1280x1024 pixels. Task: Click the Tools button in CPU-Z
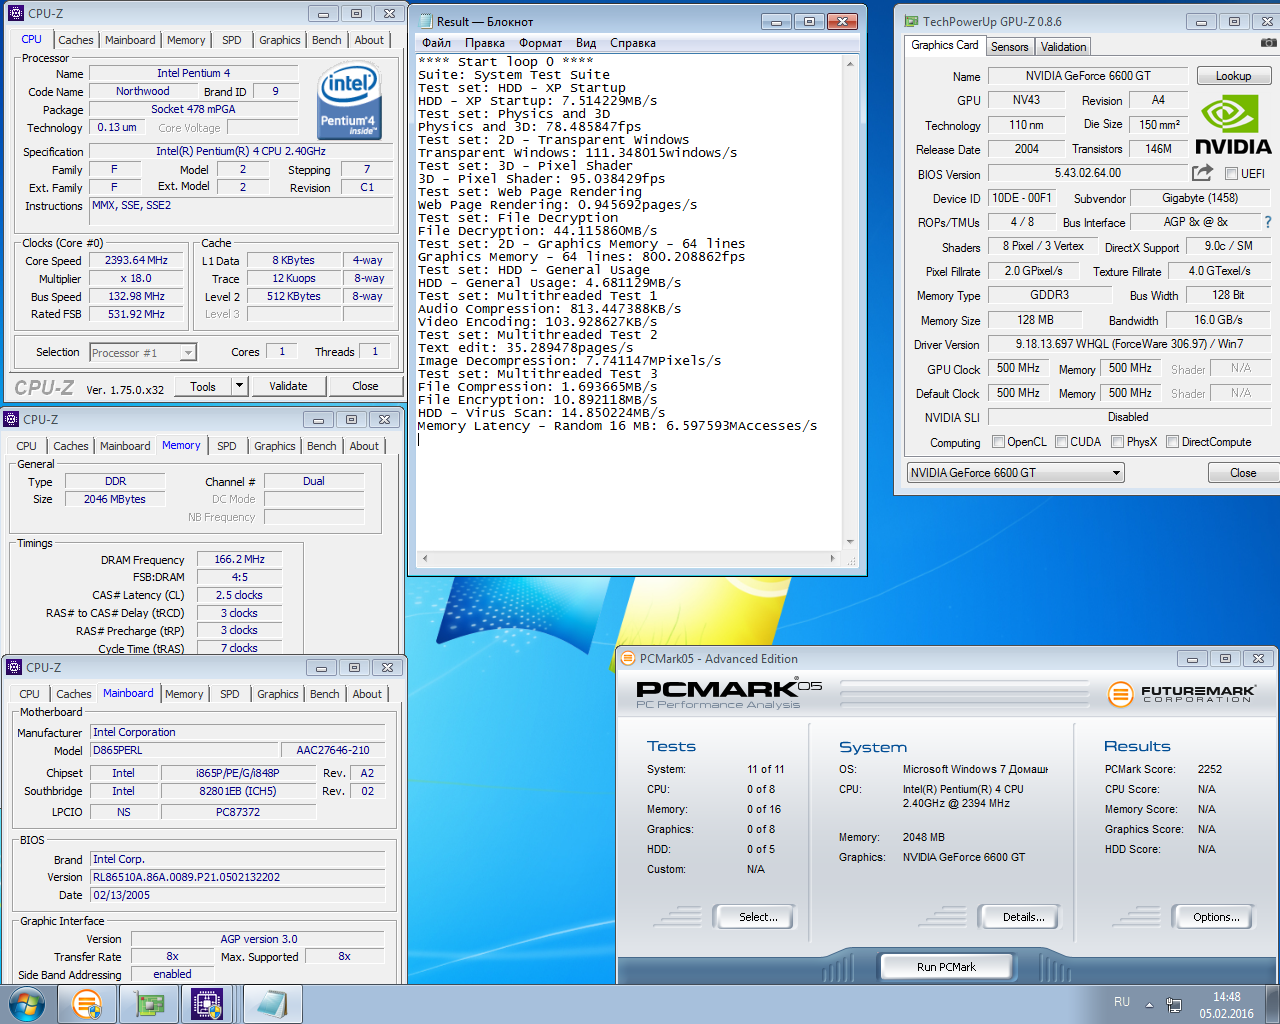tap(203, 386)
